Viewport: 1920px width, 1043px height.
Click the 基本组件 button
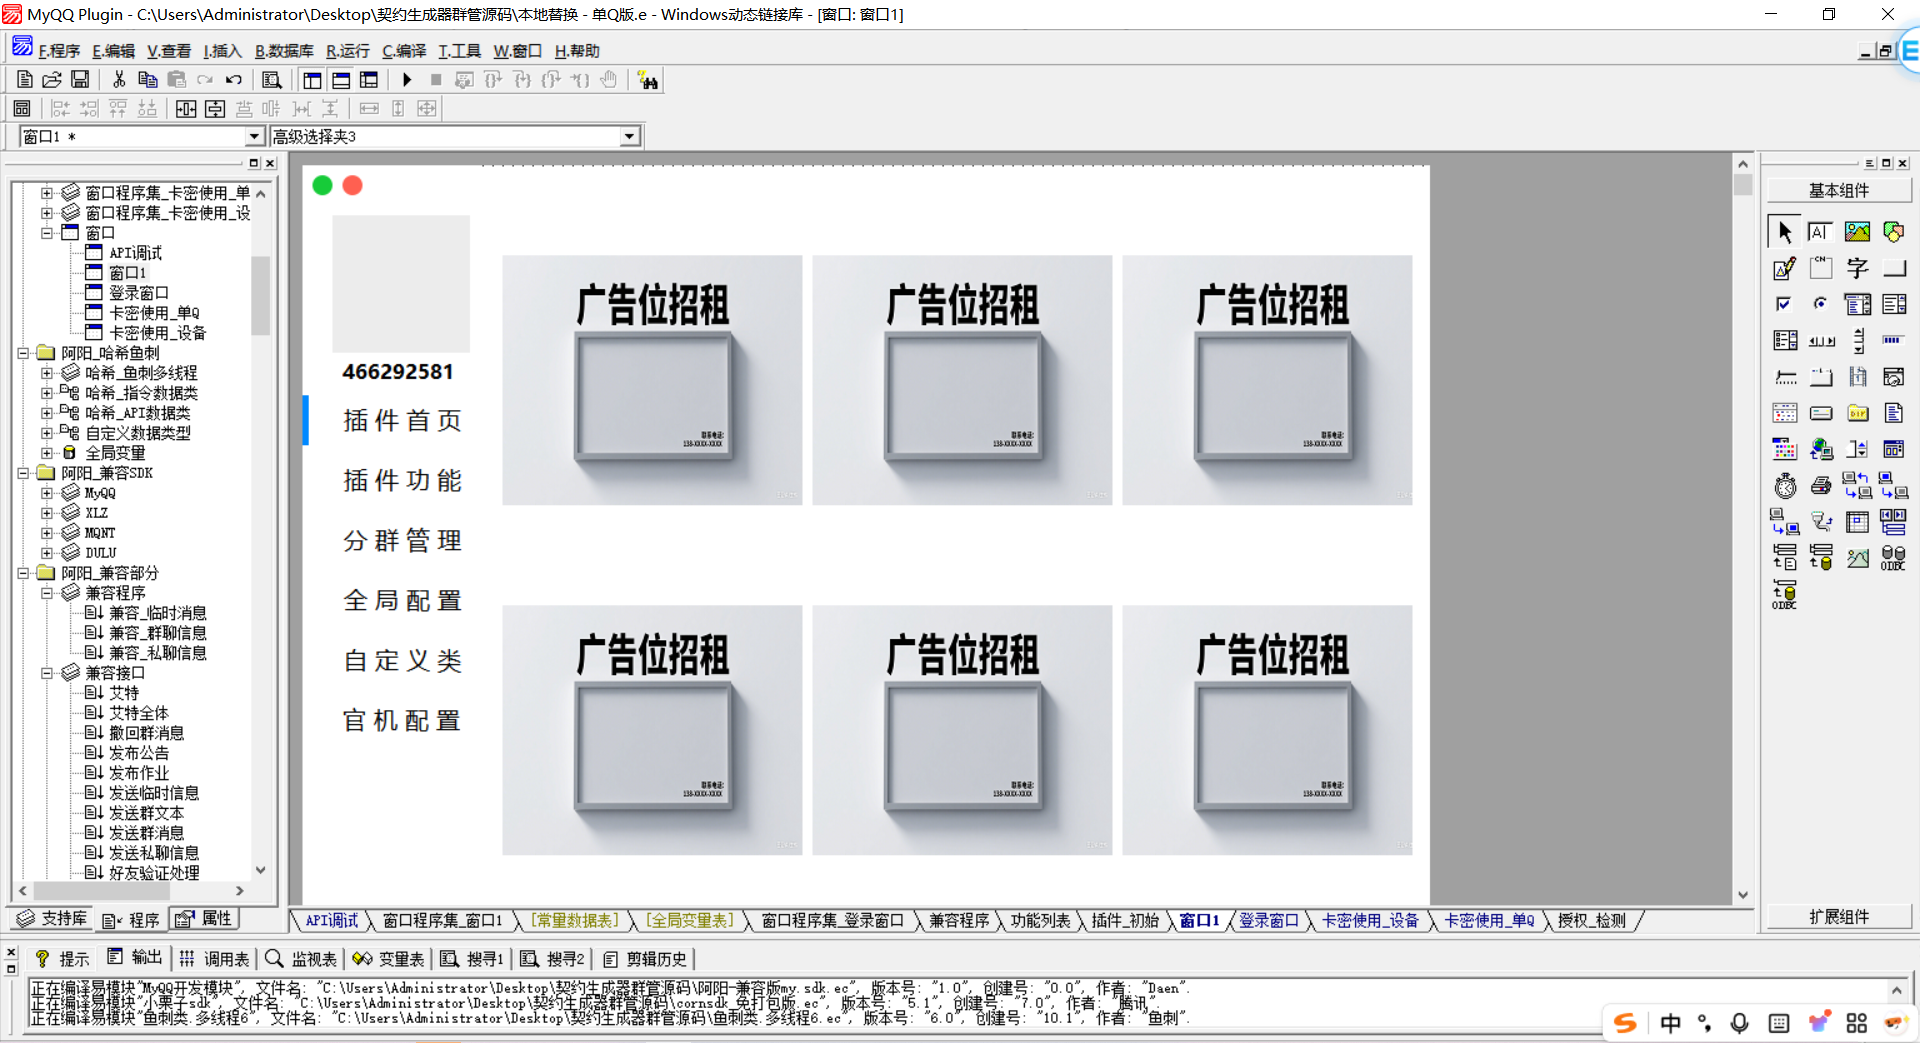(x=1838, y=190)
